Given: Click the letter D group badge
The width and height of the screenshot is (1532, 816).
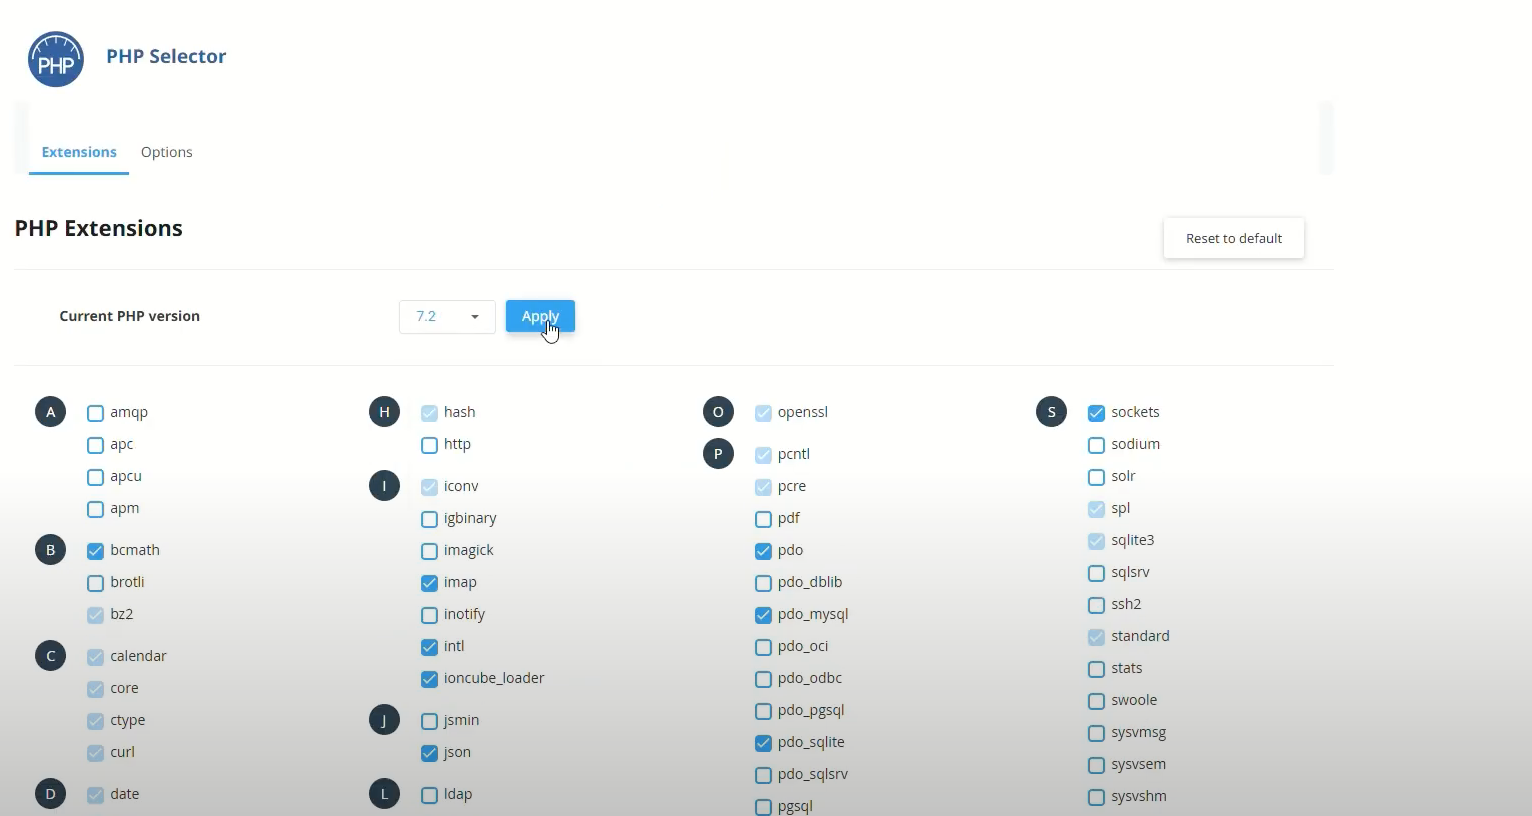Looking at the screenshot, I should [x=50, y=794].
